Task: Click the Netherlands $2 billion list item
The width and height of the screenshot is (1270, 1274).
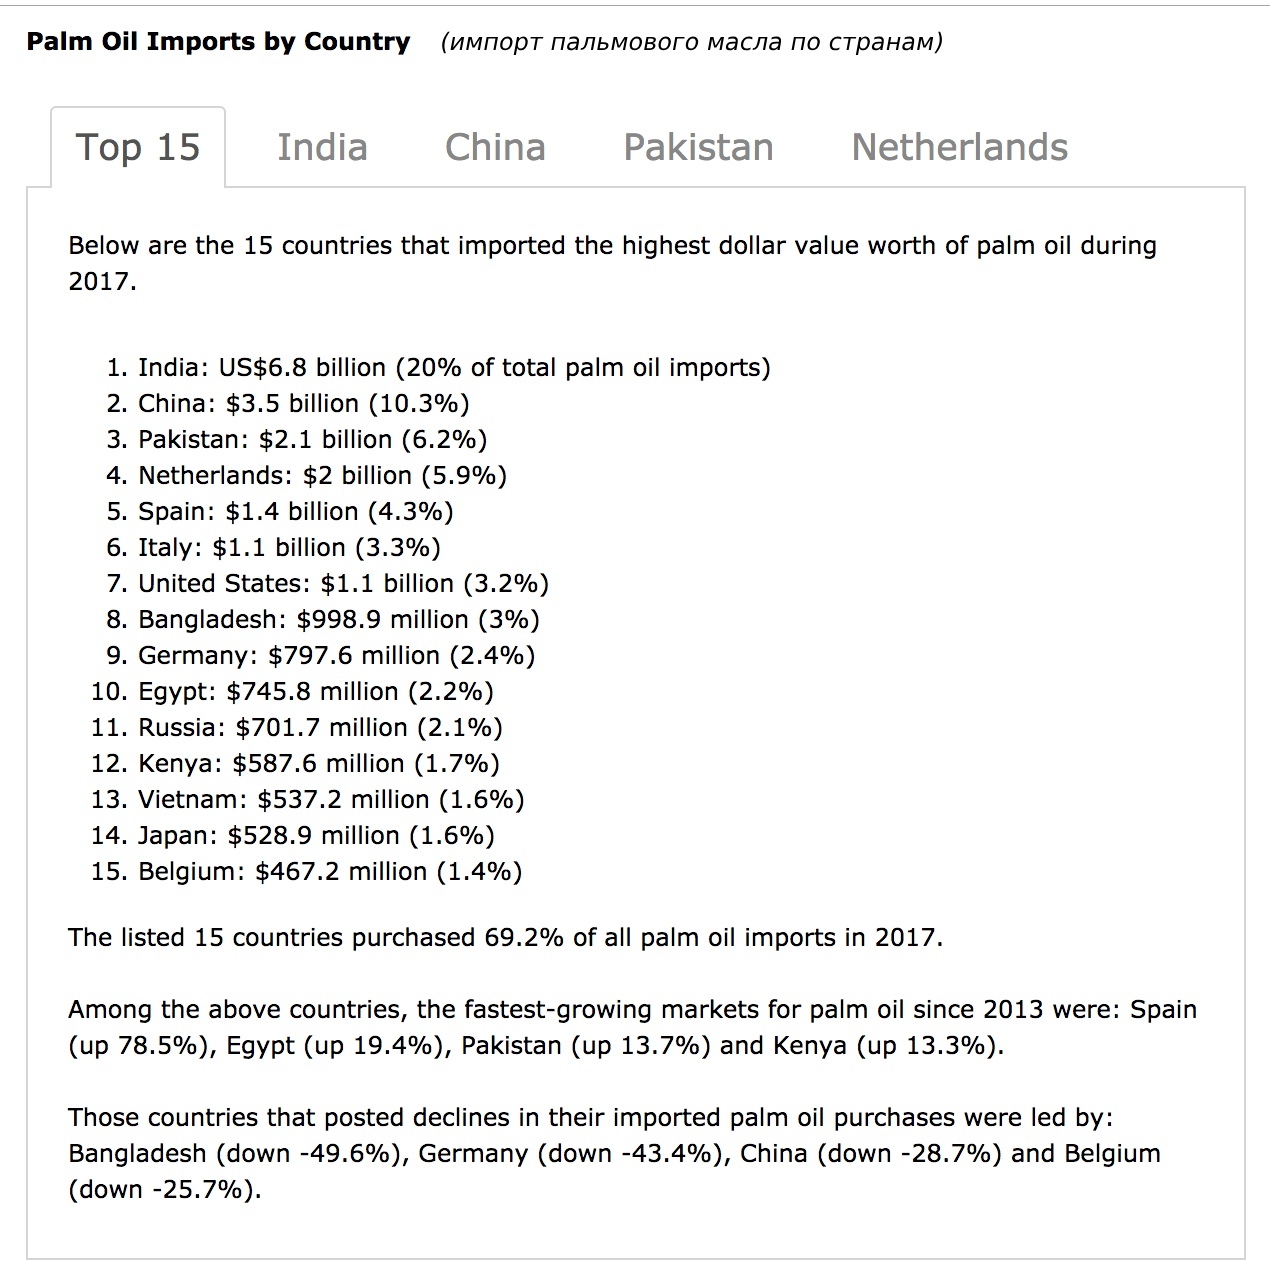Action: coord(323,476)
